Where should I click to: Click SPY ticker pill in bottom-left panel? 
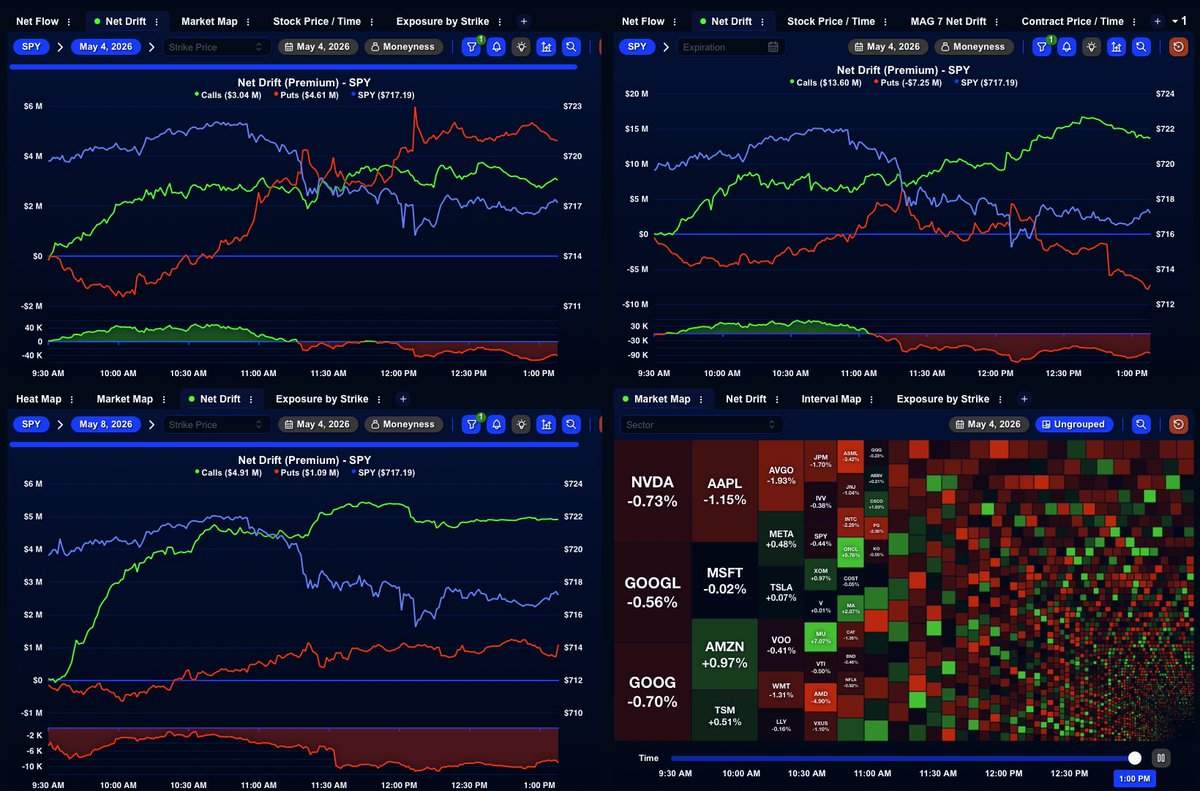coord(32,424)
